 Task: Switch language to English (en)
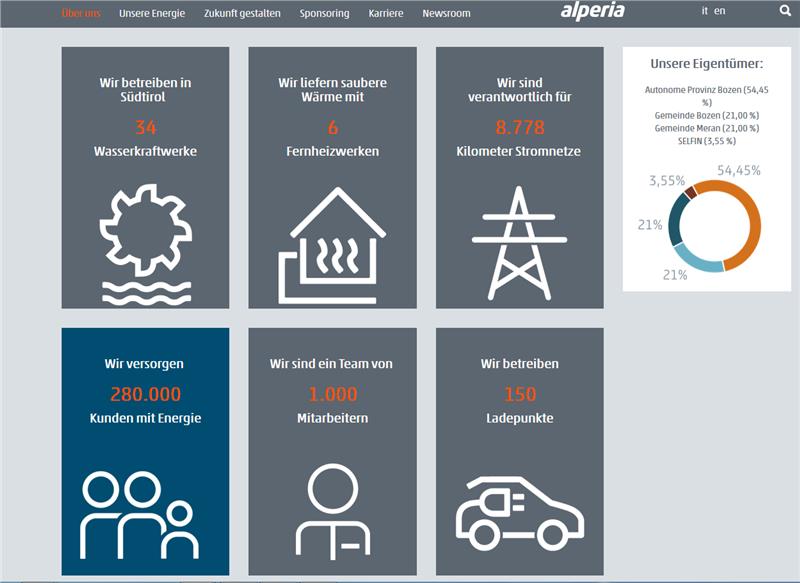tap(720, 12)
